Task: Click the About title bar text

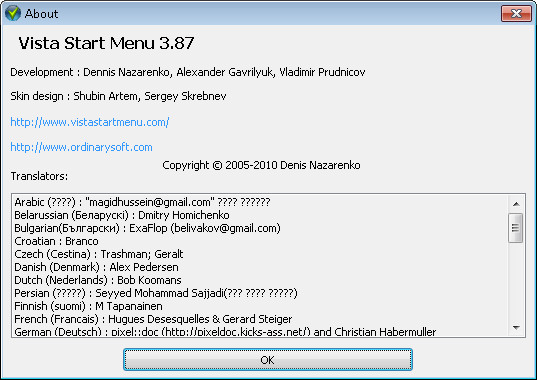Action: click(x=41, y=14)
